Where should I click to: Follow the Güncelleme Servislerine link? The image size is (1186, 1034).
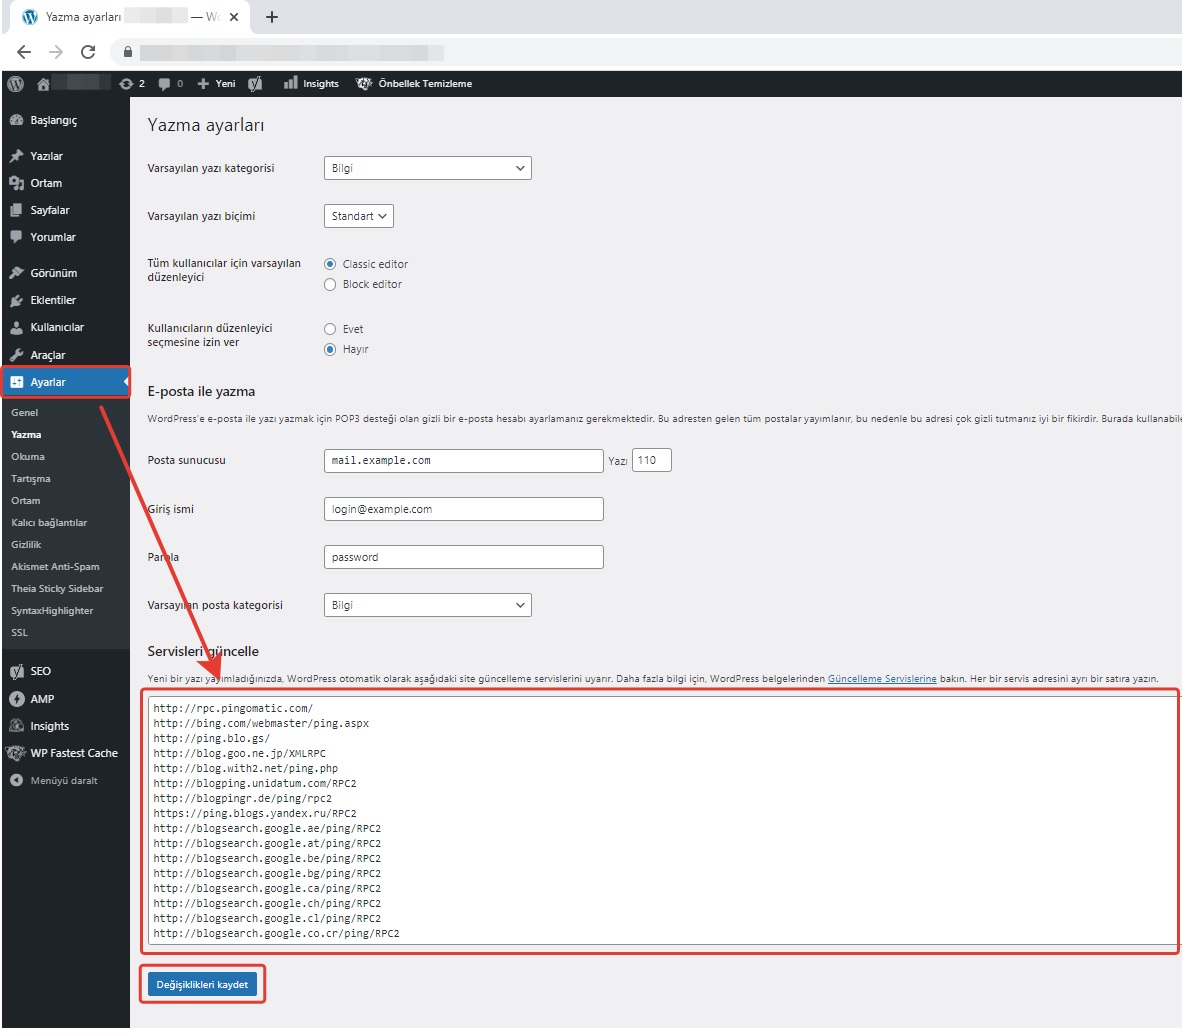882,679
